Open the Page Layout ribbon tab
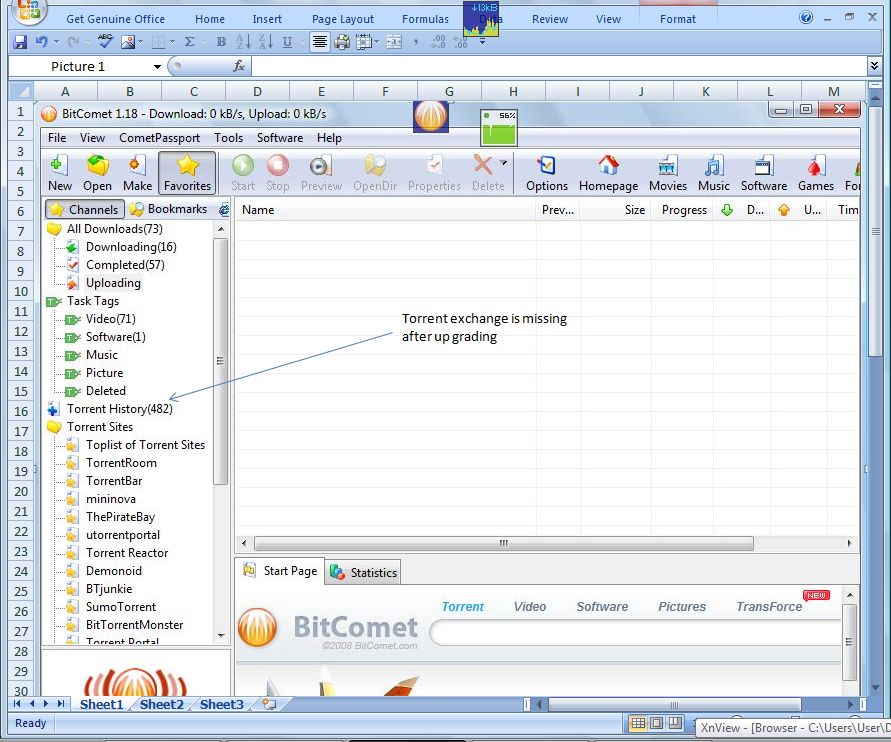This screenshot has height=742, width=891. tap(343, 19)
